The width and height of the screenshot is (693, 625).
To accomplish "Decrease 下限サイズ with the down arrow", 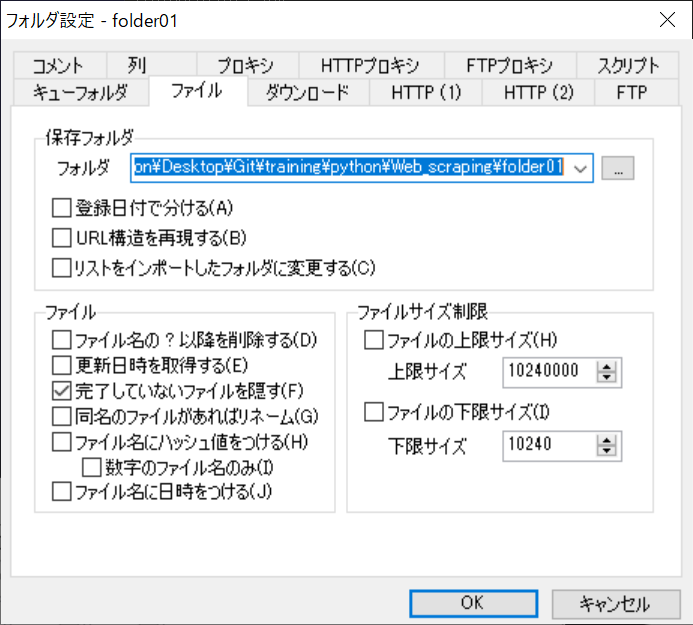I will point(607,451).
